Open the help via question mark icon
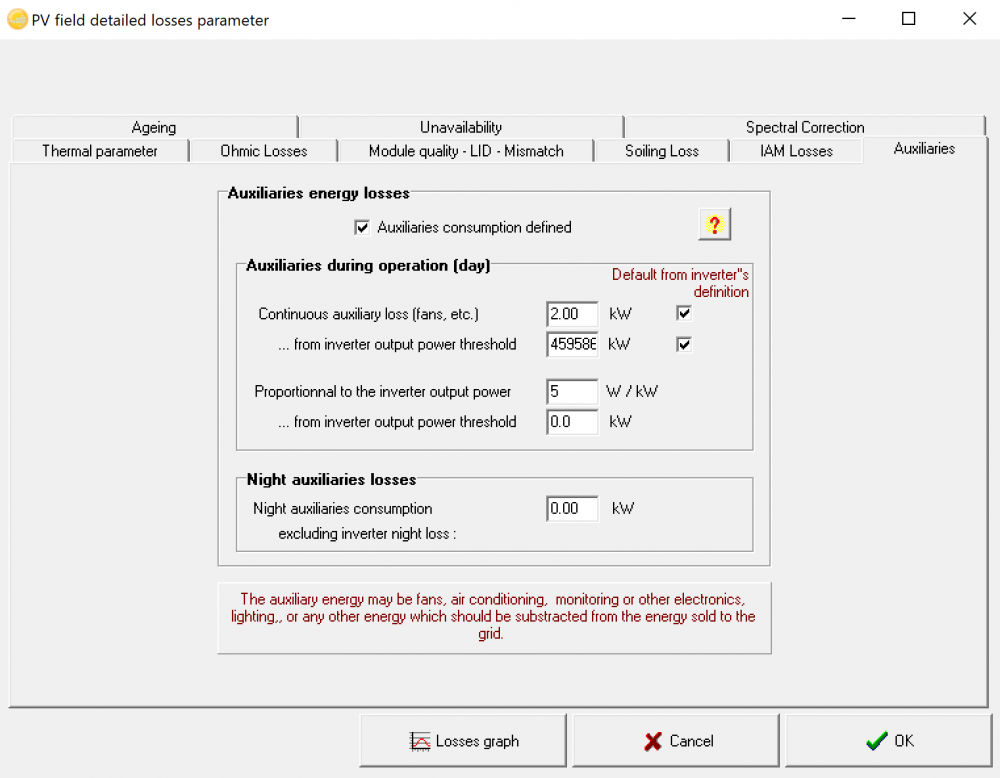Viewport: 1000px width, 778px height. (714, 224)
